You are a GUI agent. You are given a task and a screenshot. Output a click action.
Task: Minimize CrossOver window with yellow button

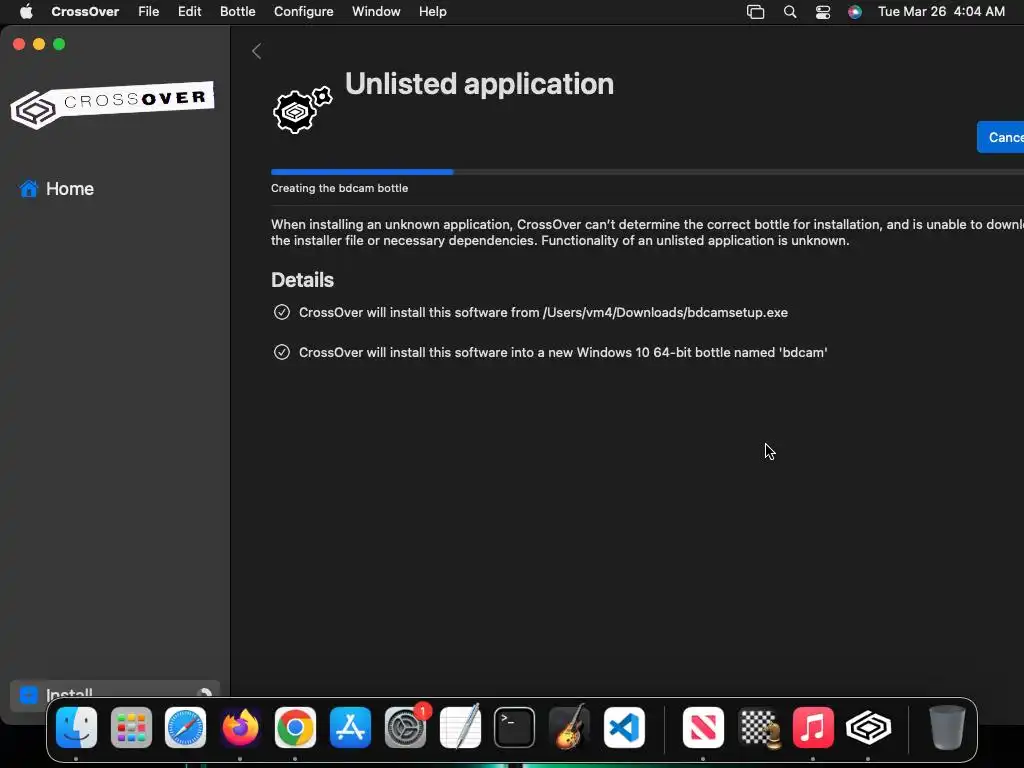click(39, 44)
